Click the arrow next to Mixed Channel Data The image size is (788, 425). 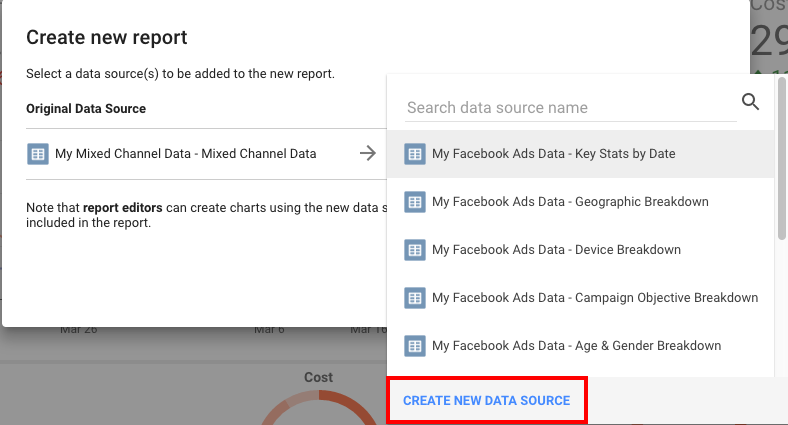coord(368,153)
